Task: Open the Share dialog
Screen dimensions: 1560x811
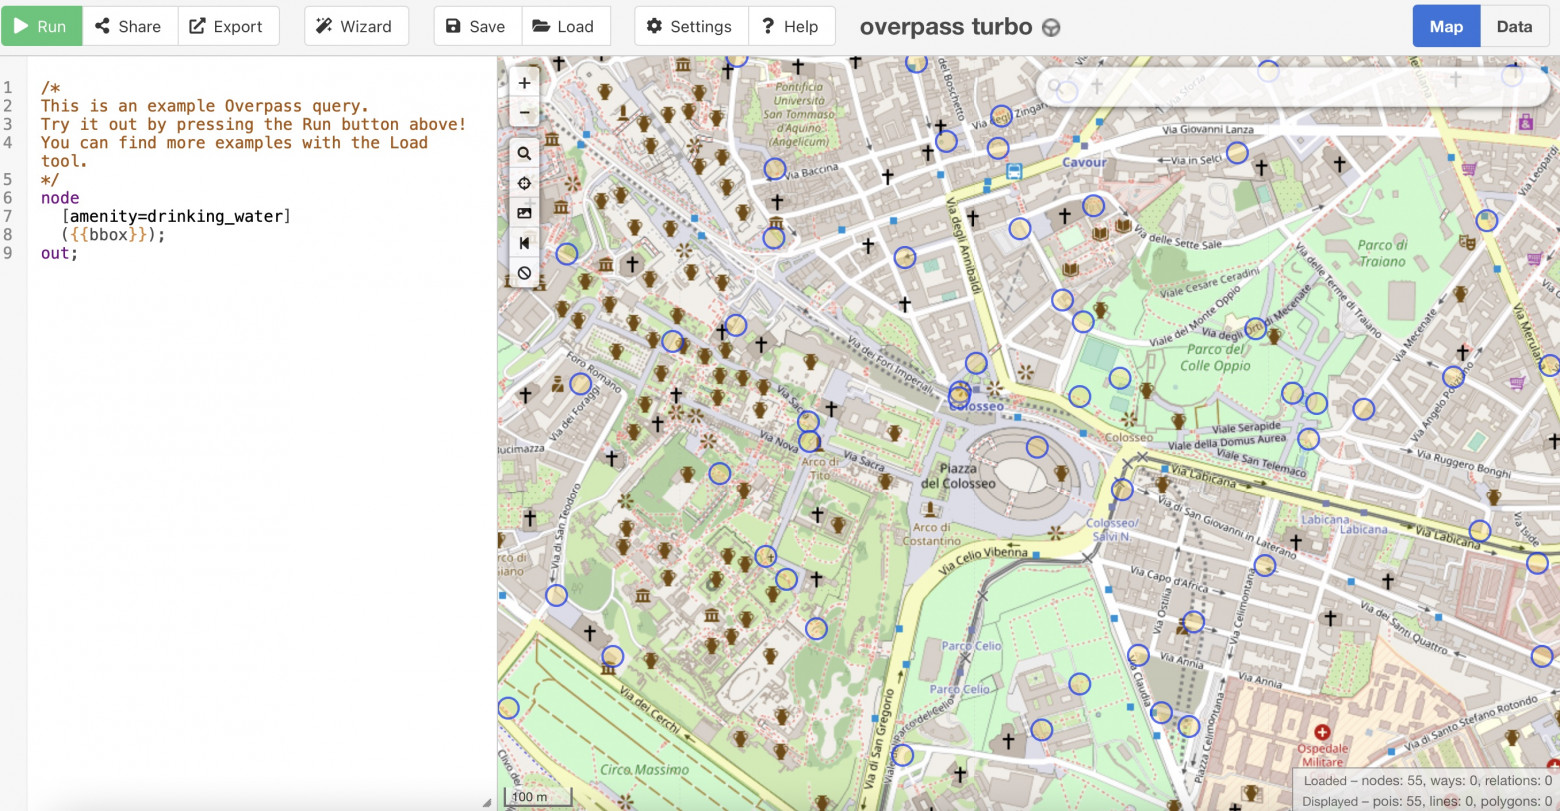Action: 129,26
